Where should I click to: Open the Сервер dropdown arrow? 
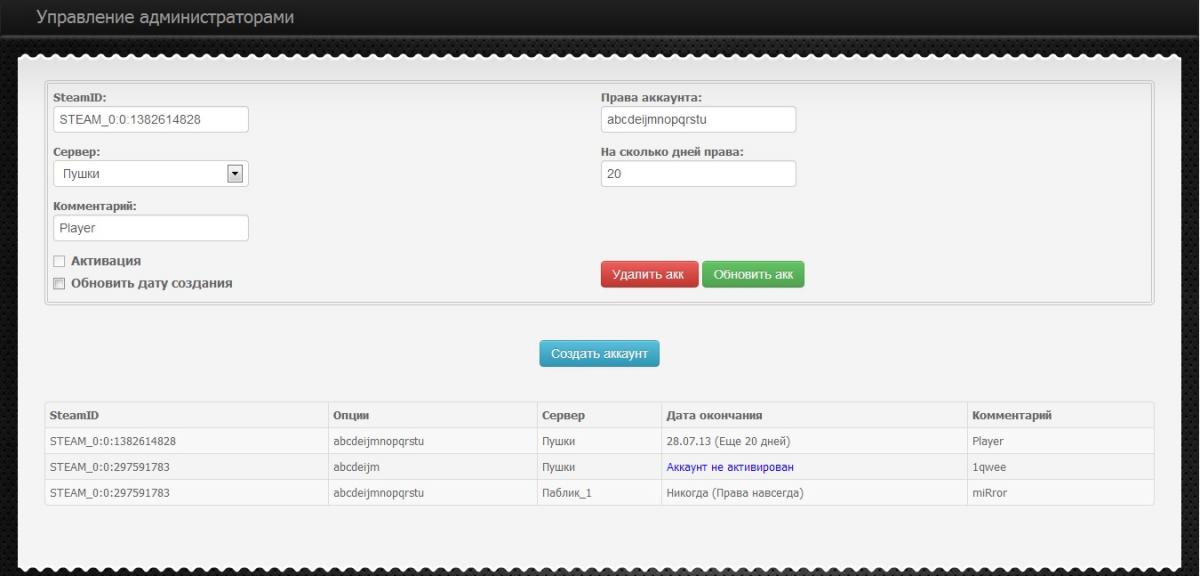click(x=236, y=174)
